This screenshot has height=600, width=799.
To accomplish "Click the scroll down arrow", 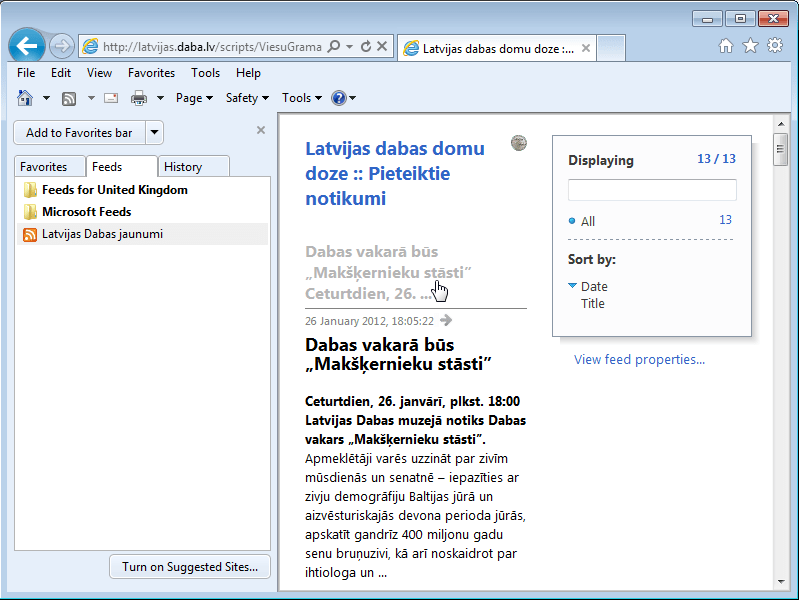I will click(781, 582).
